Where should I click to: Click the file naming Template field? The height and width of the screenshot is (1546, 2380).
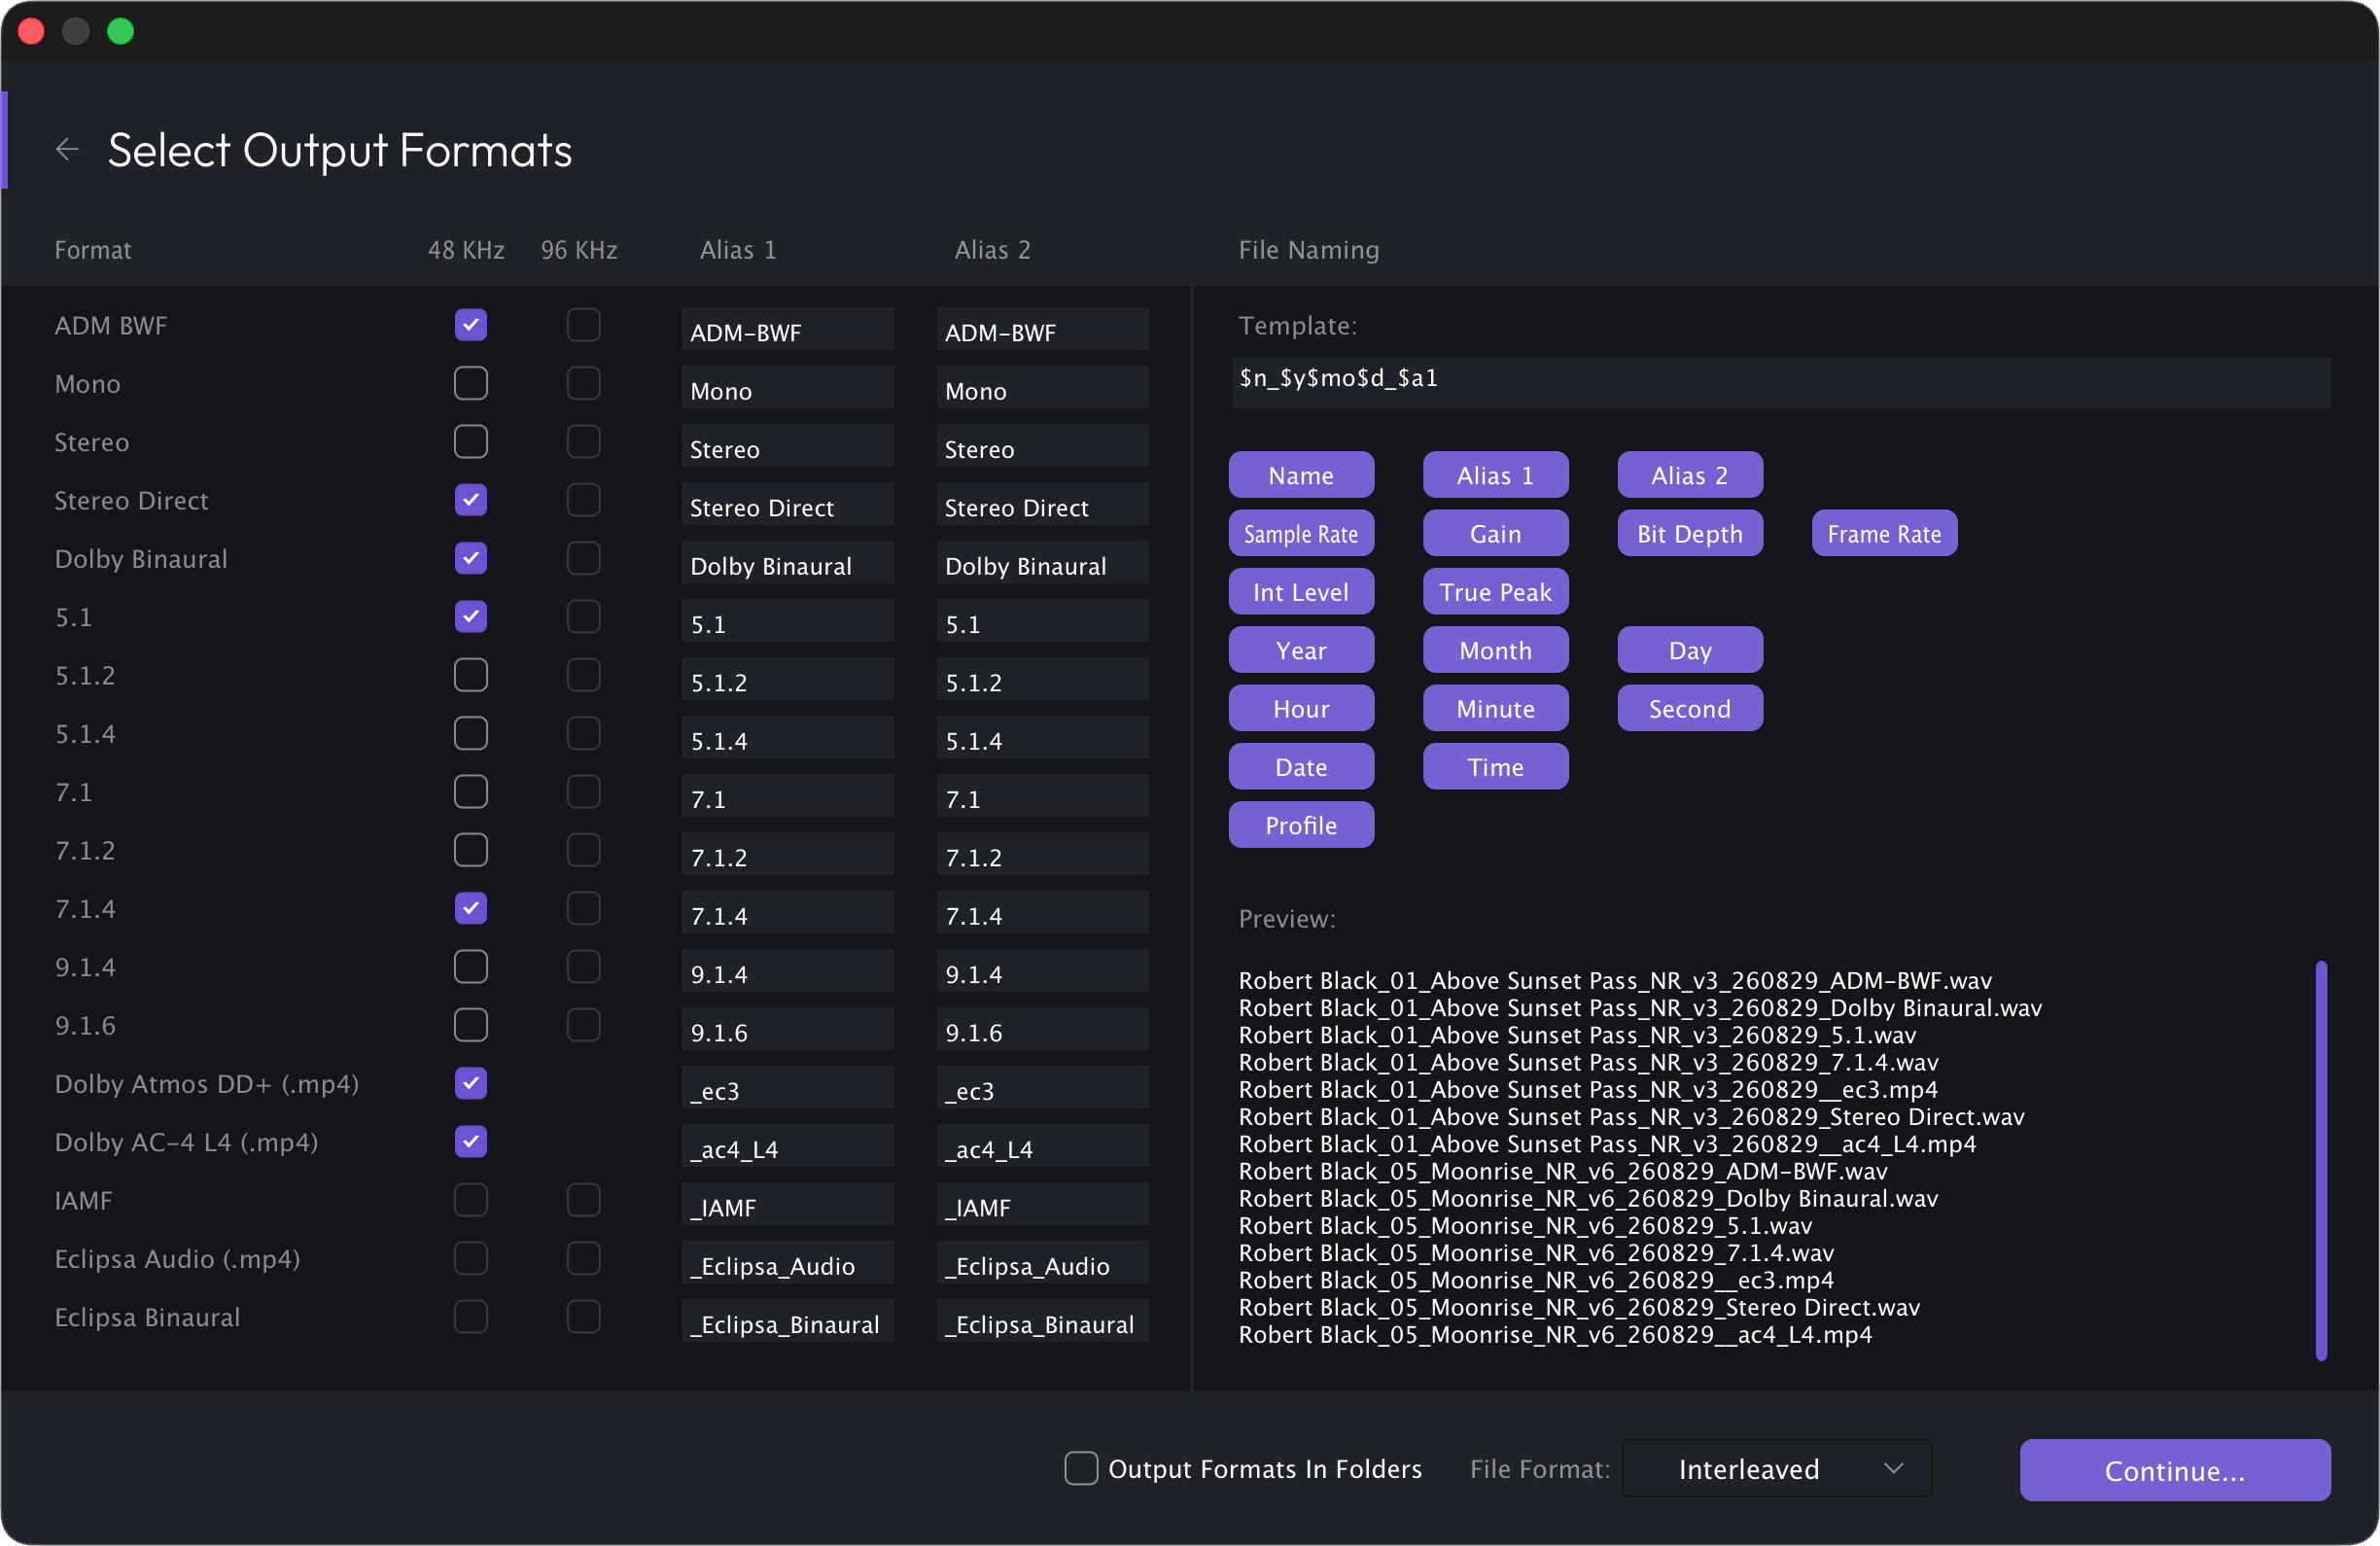pos(1781,382)
